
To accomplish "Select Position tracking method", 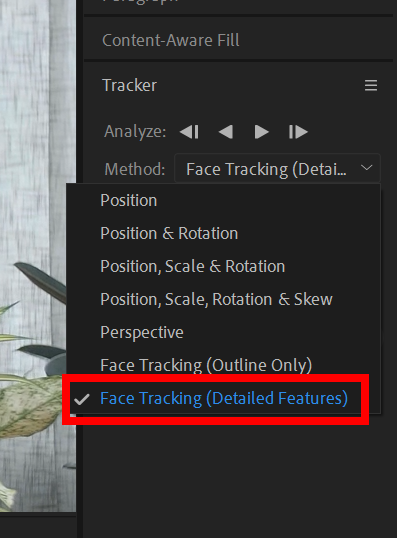I will pos(223,200).
